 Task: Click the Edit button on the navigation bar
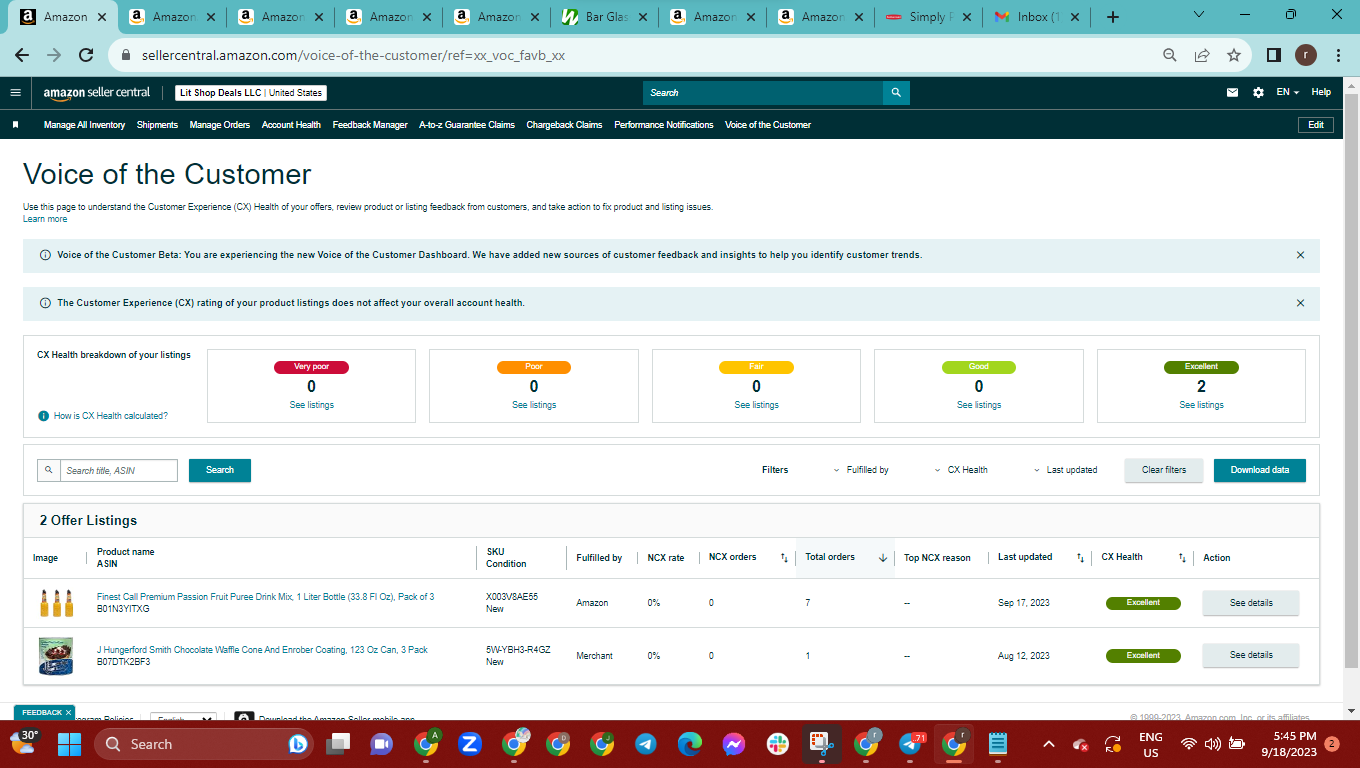coord(1316,125)
